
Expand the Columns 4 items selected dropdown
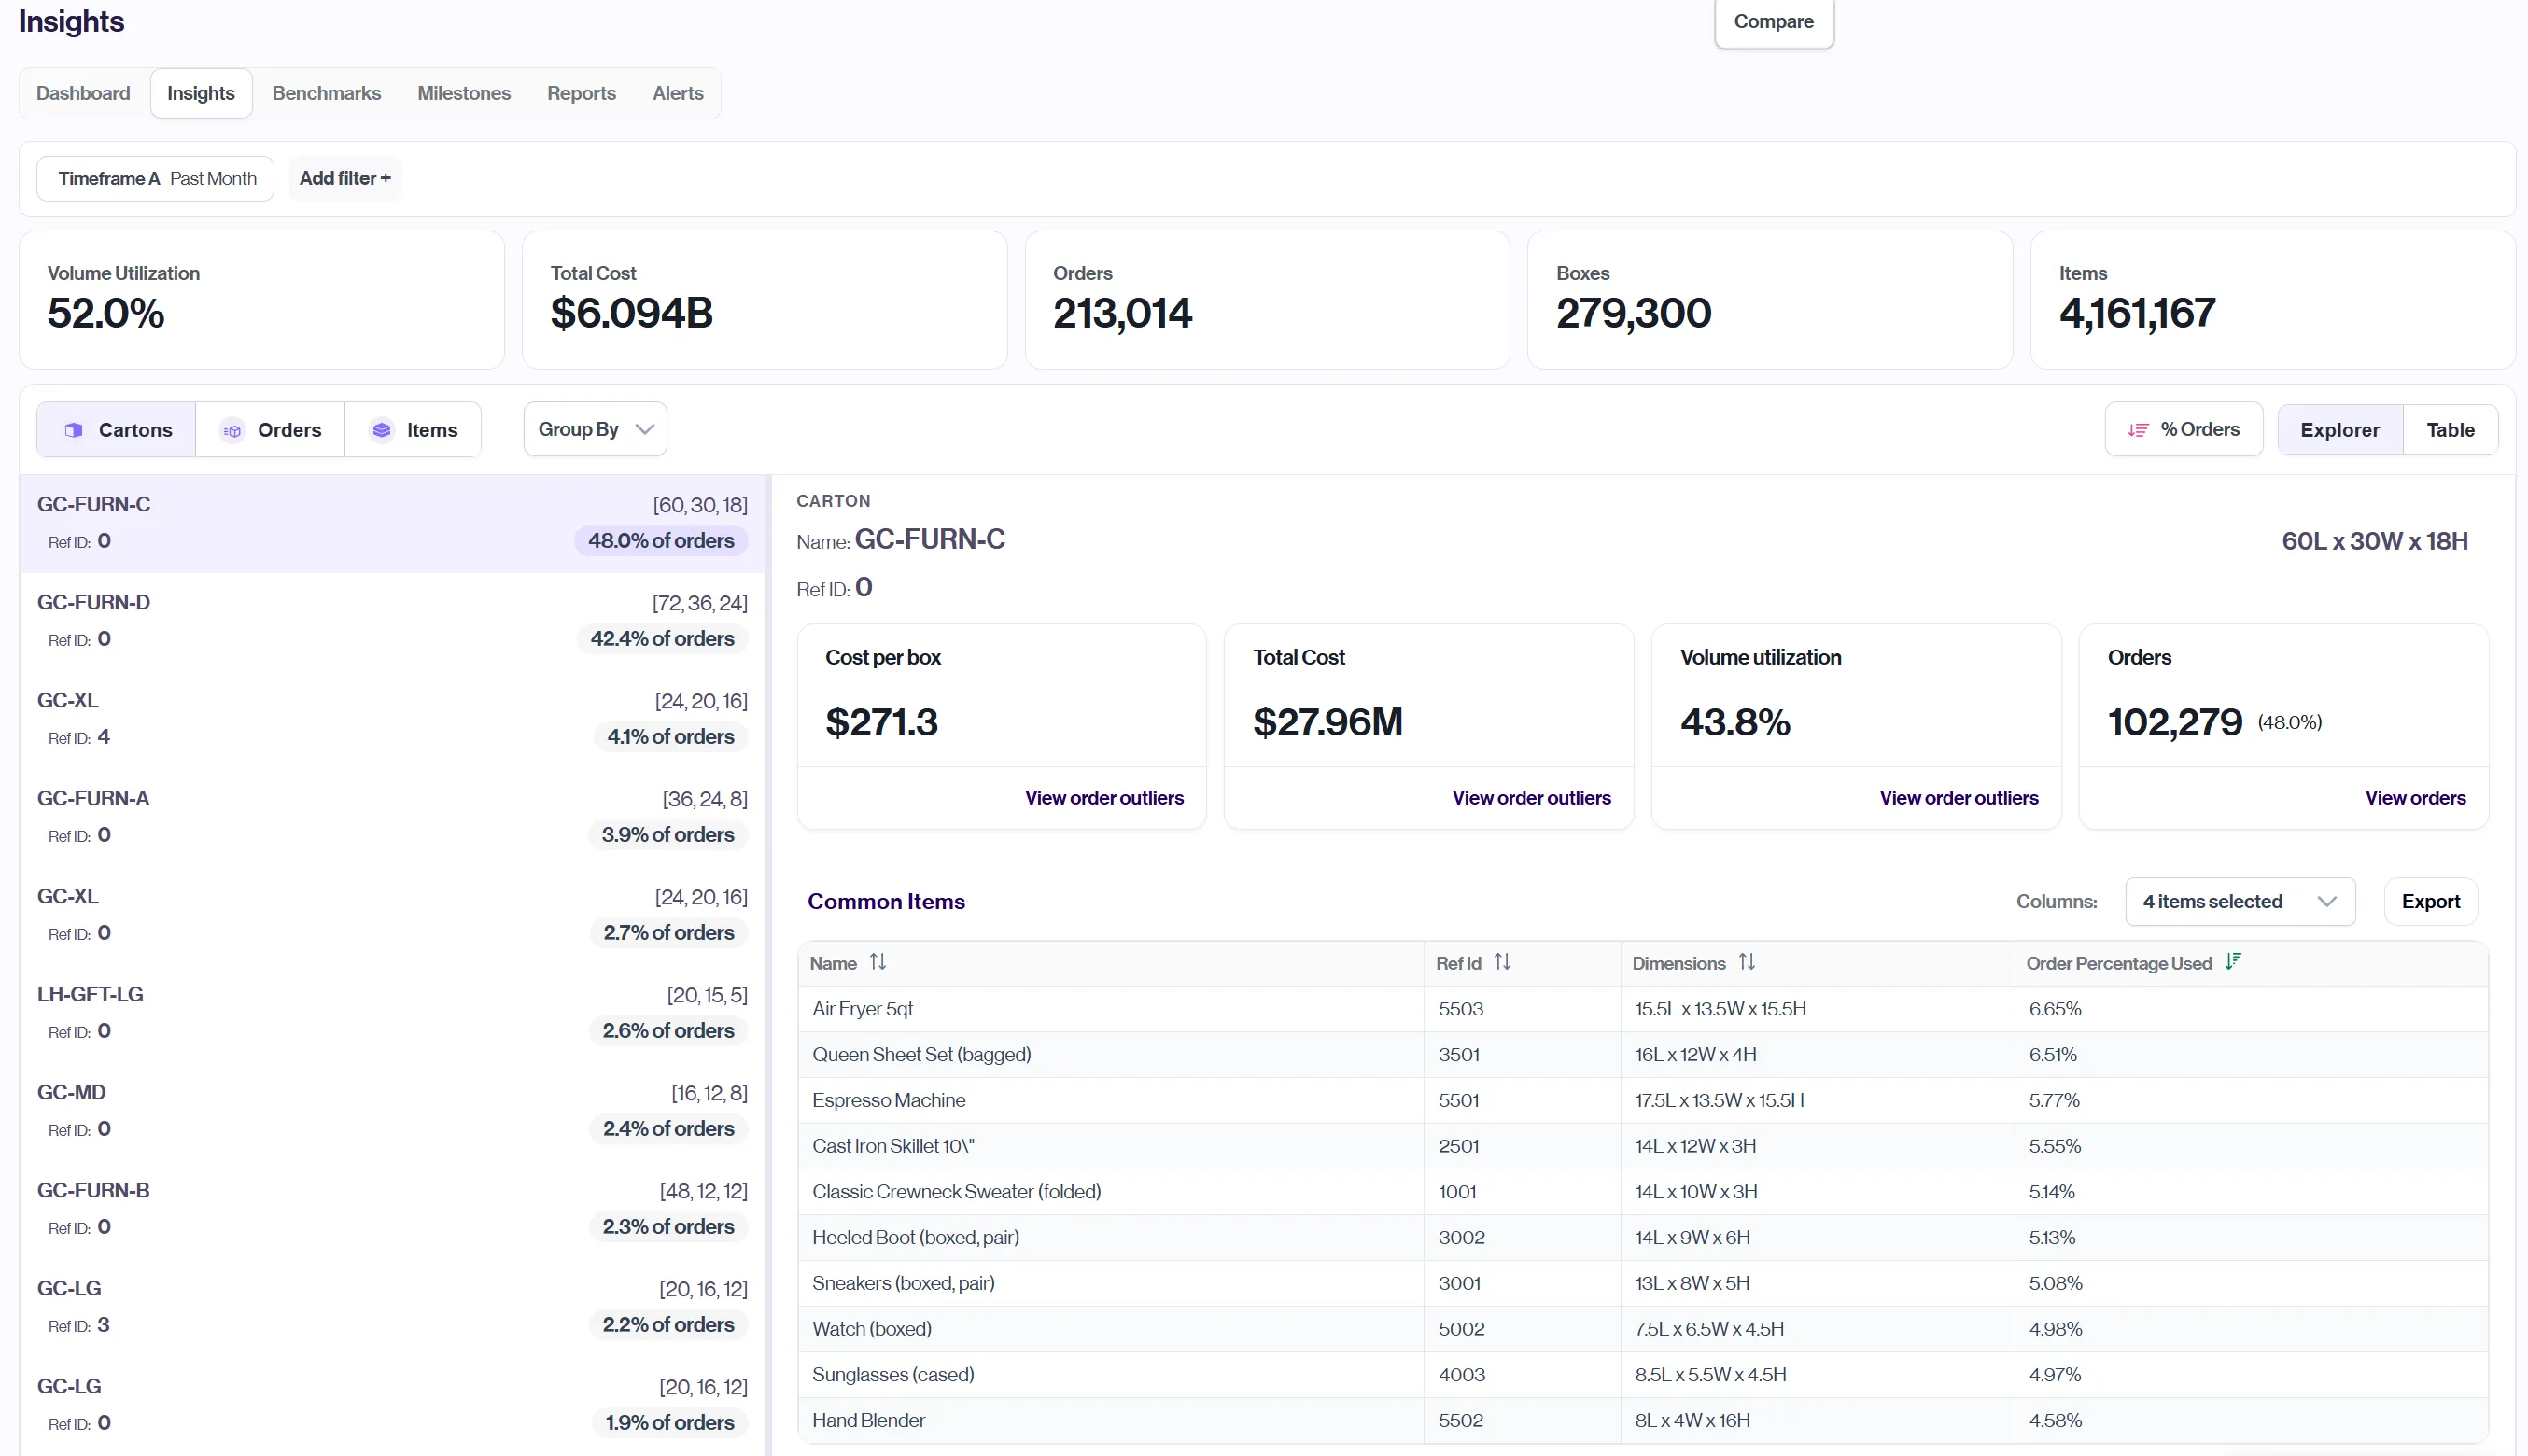(2240, 901)
